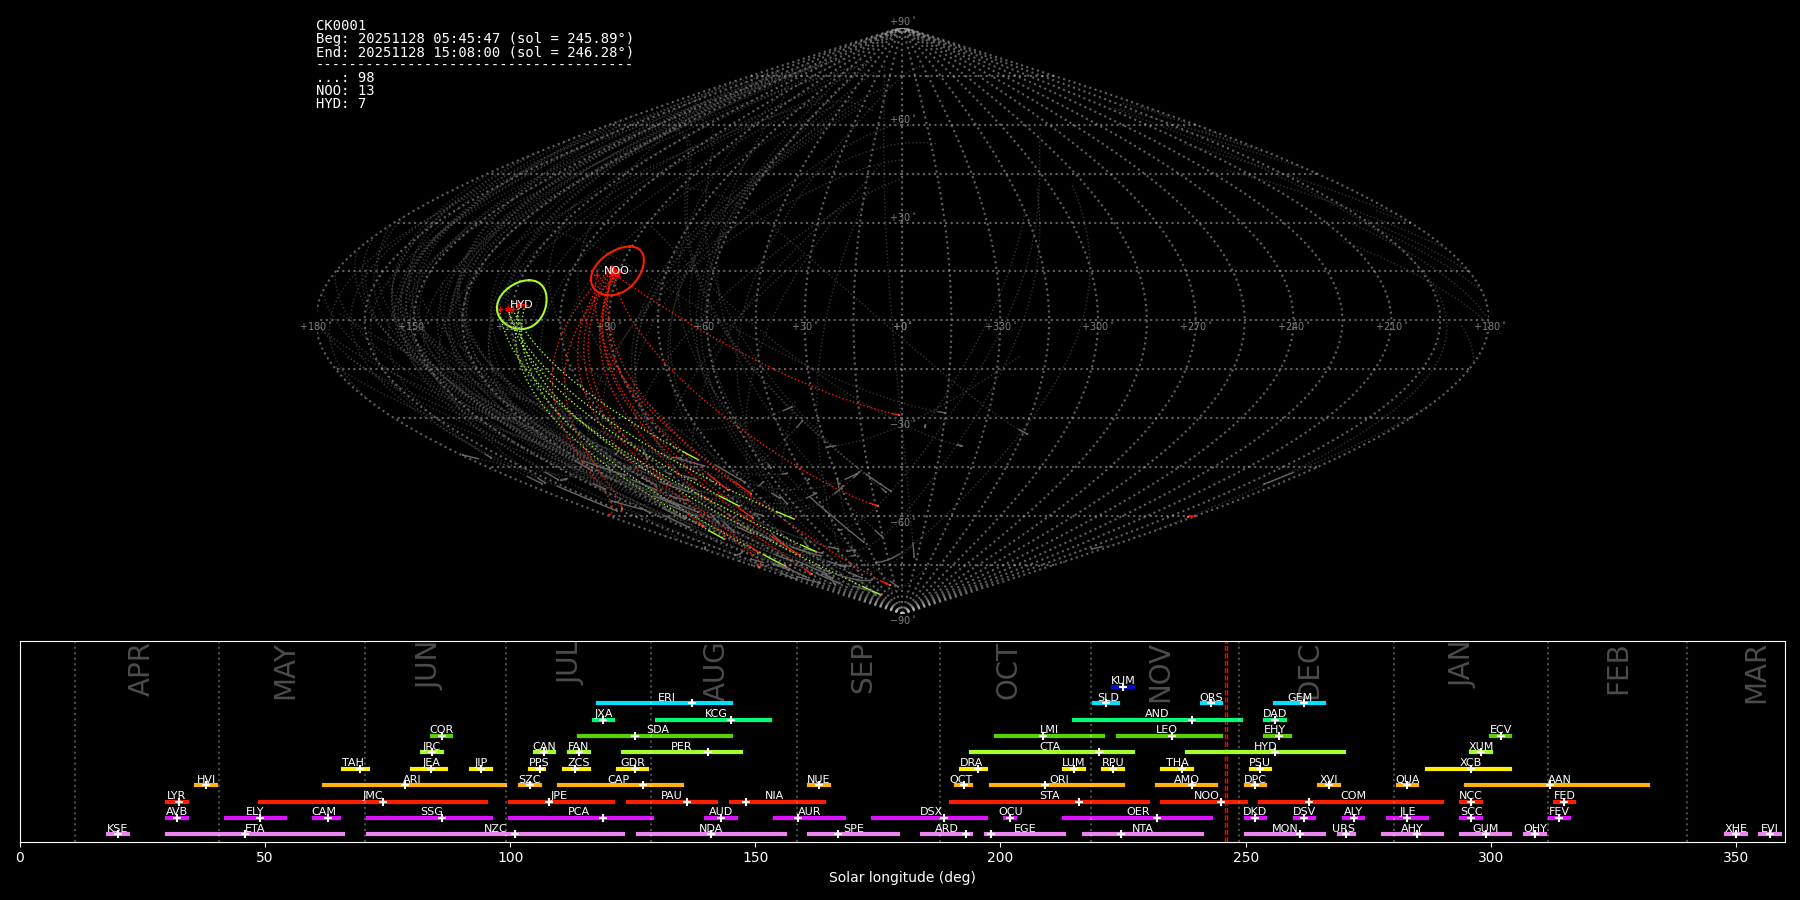Click the COM shower label in timeline
1800x900 pixels.
[x=1354, y=796]
